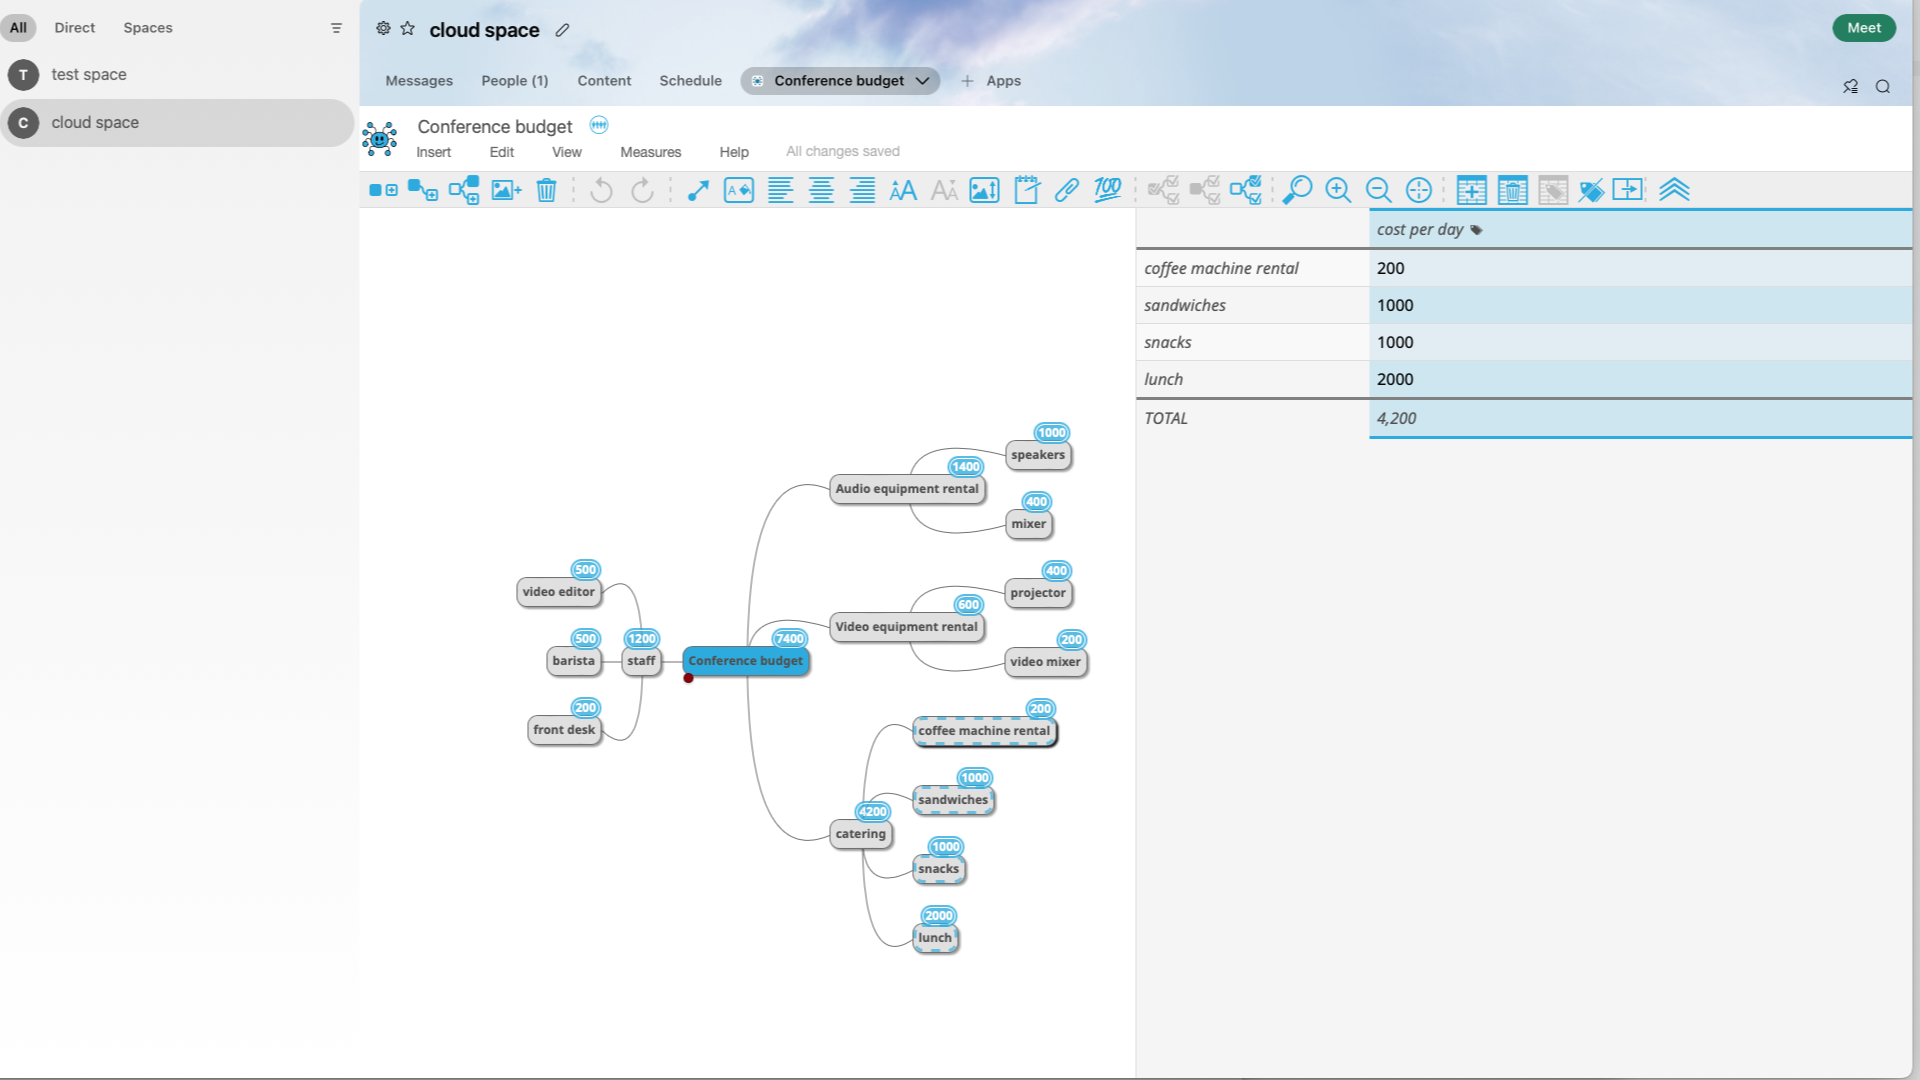Screen dimensions: 1920x1080
Task: Click the staff node
Action: pyautogui.click(x=641, y=661)
